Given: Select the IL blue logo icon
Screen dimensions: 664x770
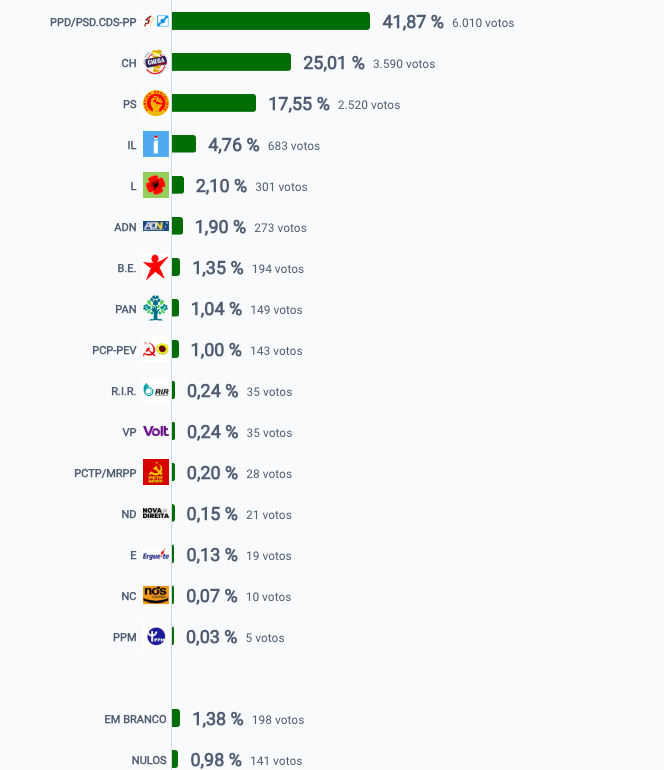Looking at the screenshot, I should coord(156,144).
